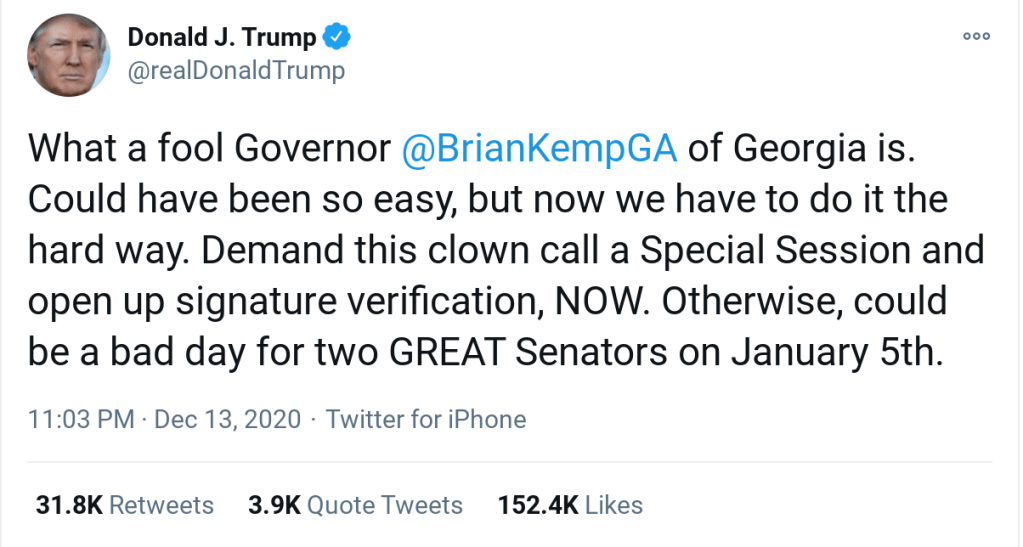Click the display name Donald J. Trump
This screenshot has height=547, width=1023.
221,38
